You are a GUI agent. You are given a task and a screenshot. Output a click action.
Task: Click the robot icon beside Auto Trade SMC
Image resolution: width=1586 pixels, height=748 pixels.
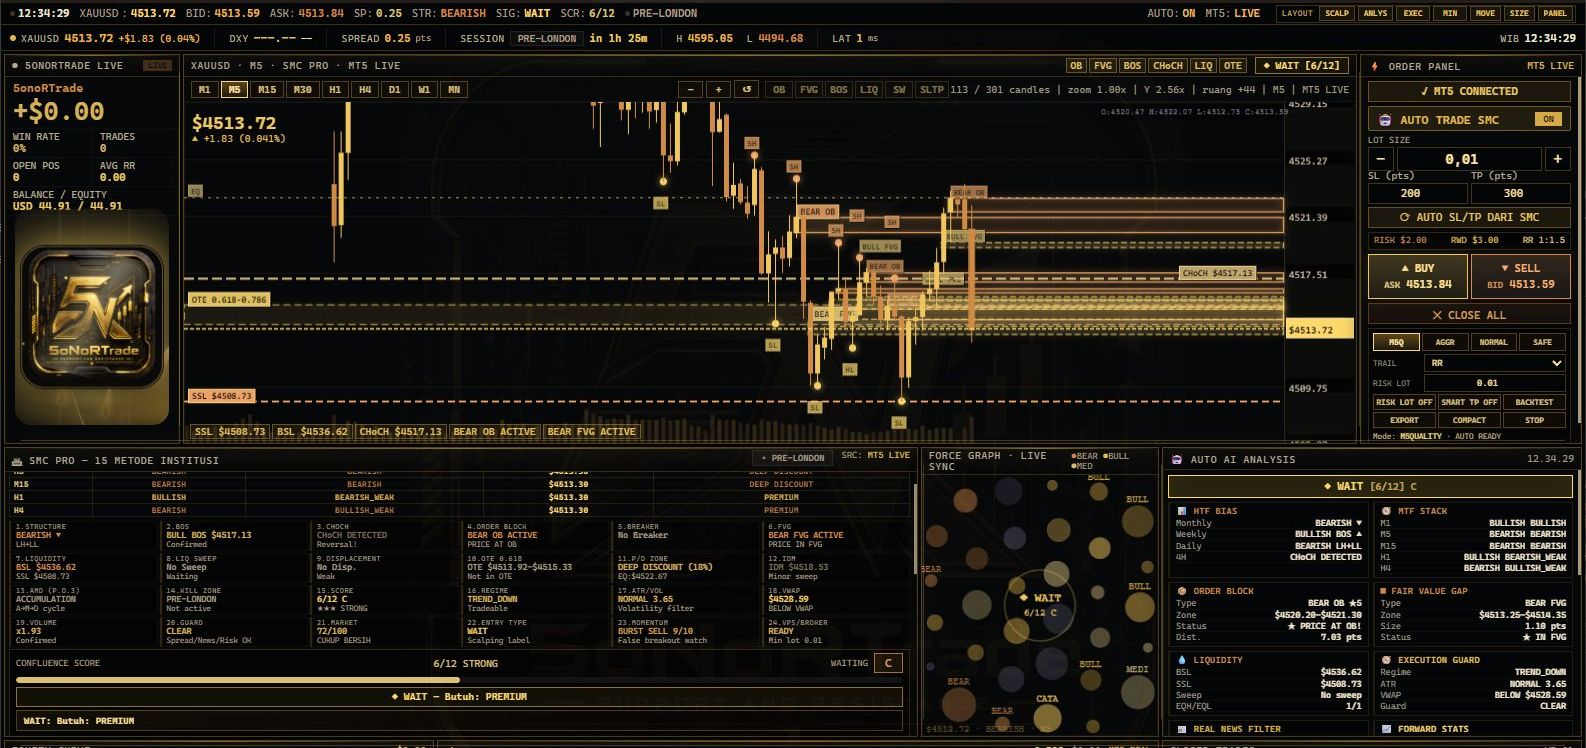[x=1385, y=120]
